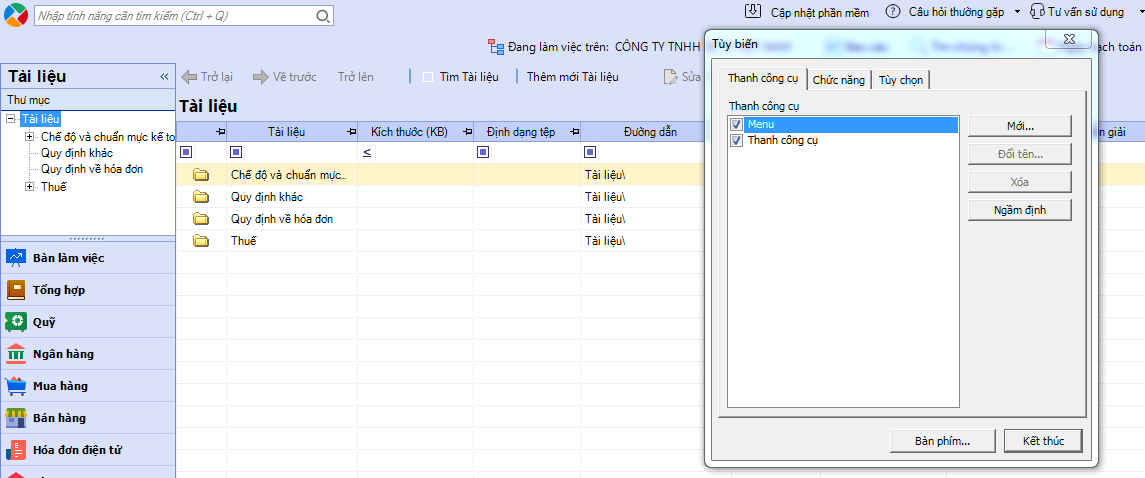Image resolution: width=1145 pixels, height=478 pixels.
Task: Open the Tổng hợp module icon
Action: tap(15, 290)
